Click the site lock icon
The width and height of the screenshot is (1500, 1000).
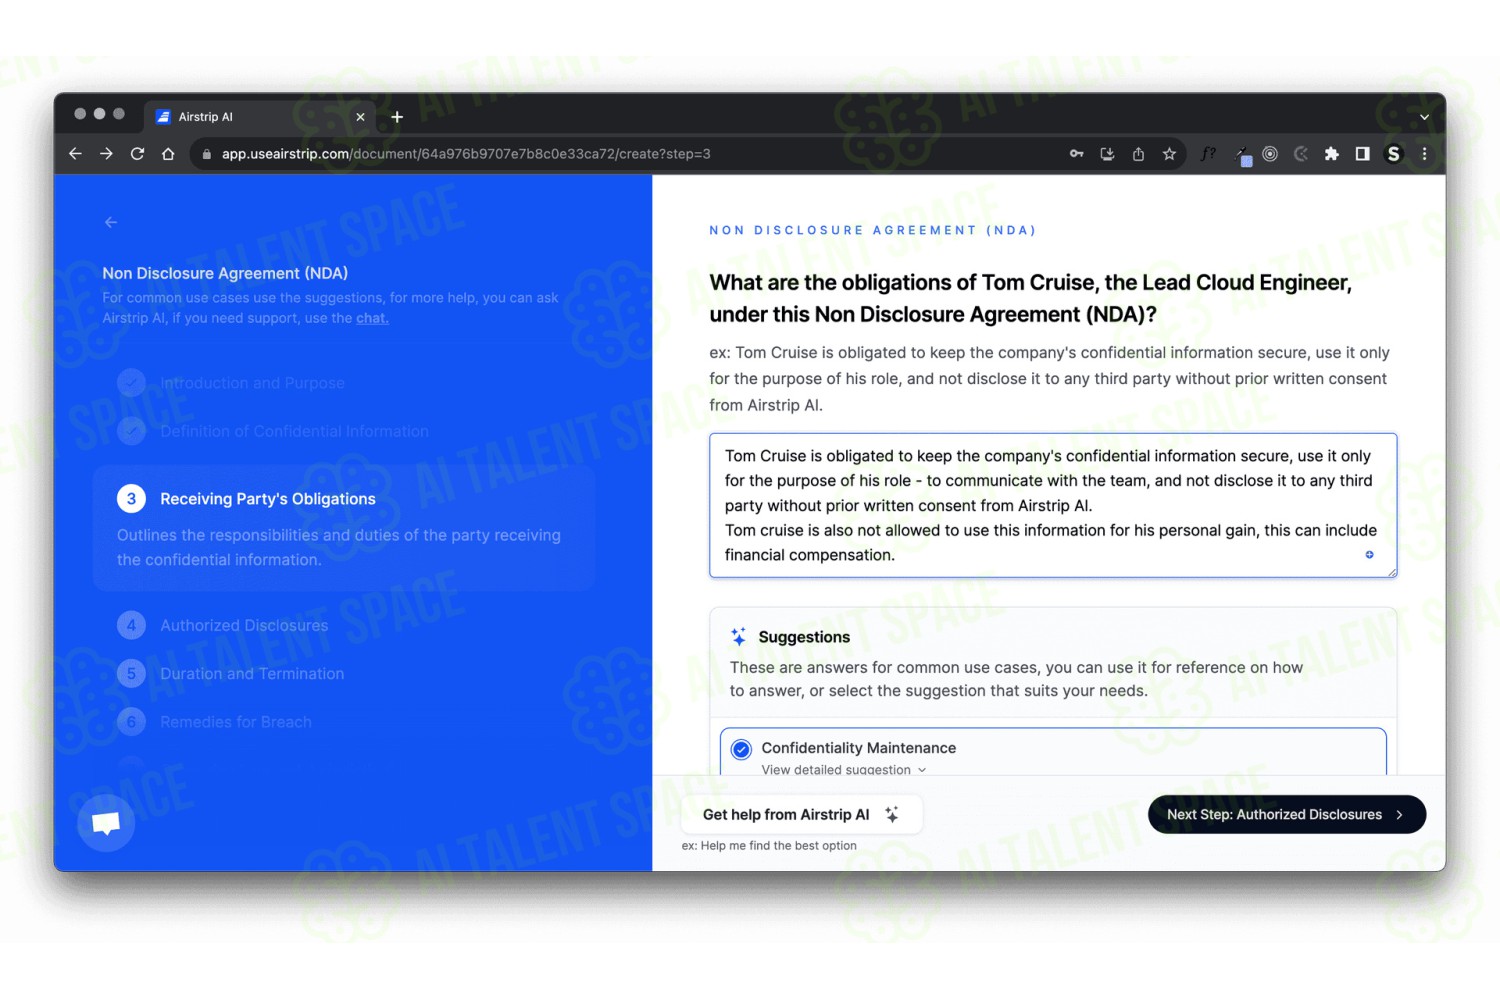click(x=206, y=154)
